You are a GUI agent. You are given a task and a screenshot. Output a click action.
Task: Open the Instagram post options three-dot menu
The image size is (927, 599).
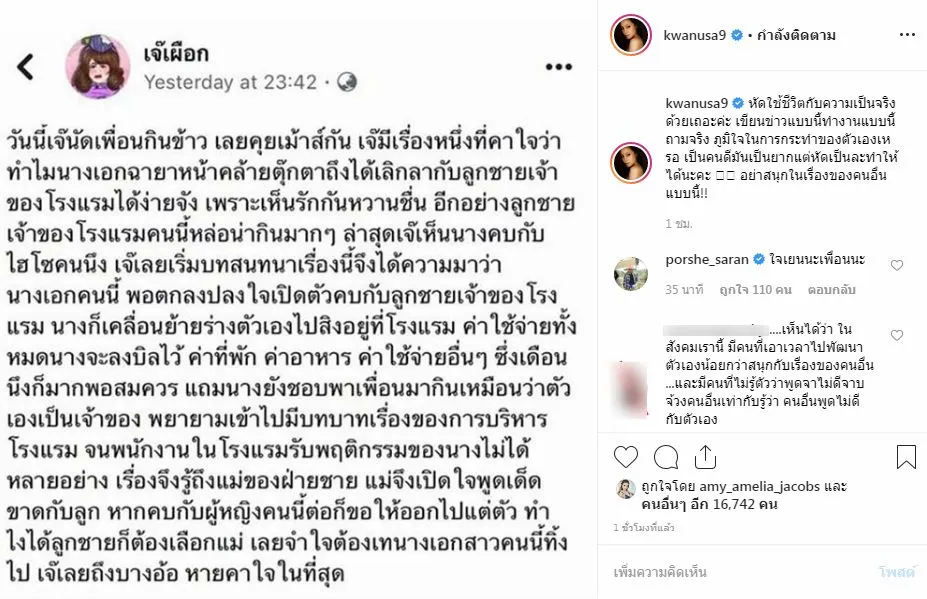click(x=907, y=35)
